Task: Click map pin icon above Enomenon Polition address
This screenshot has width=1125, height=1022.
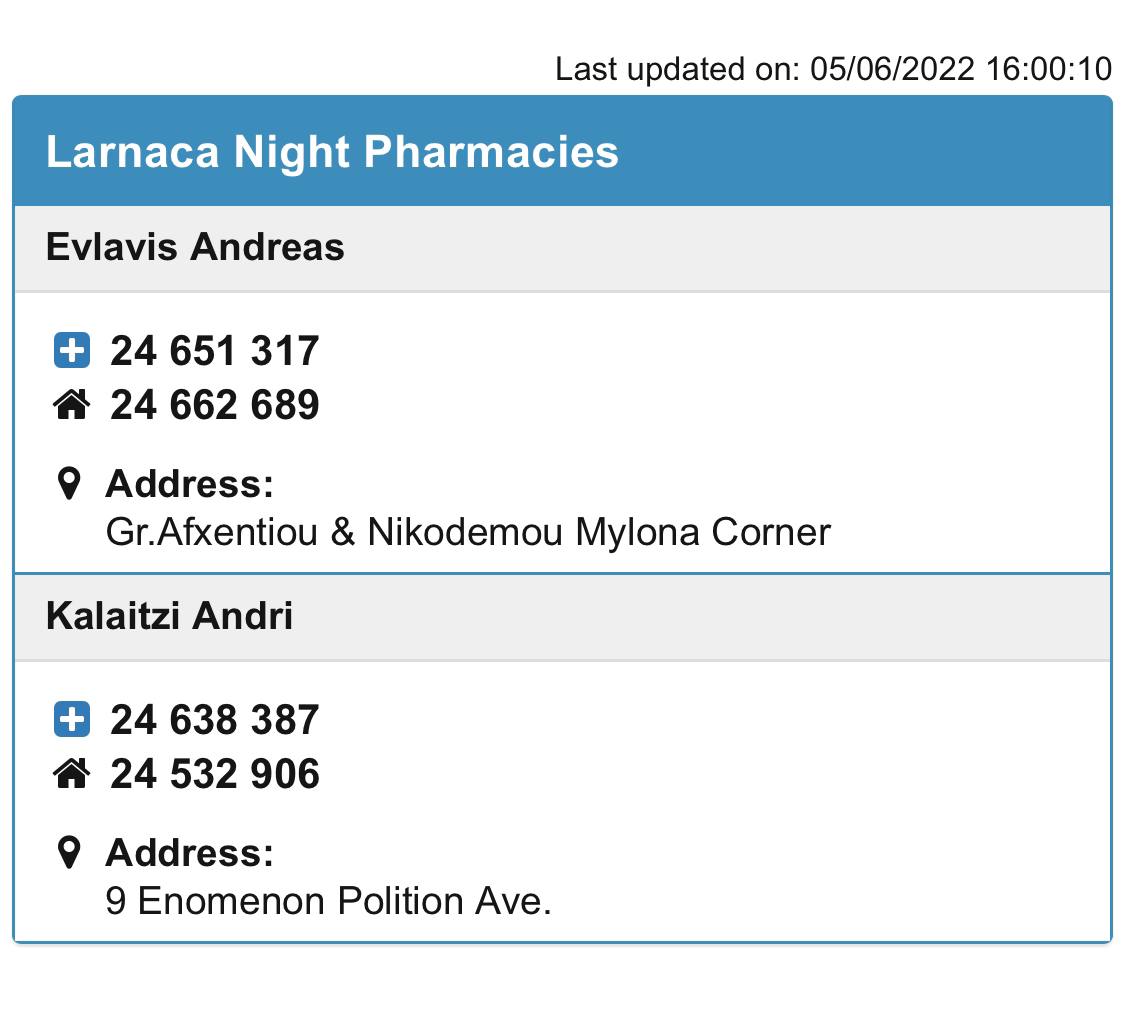Action: tap(69, 854)
